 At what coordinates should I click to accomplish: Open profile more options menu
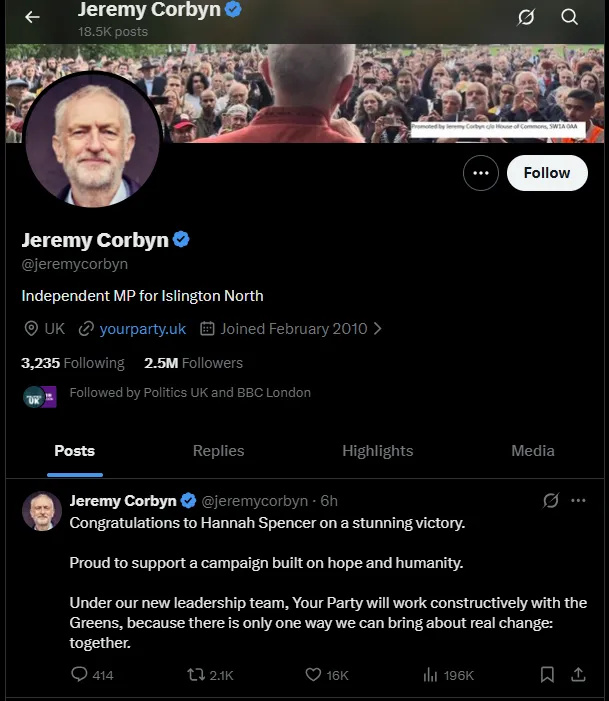pyautogui.click(x=481, y=173)
